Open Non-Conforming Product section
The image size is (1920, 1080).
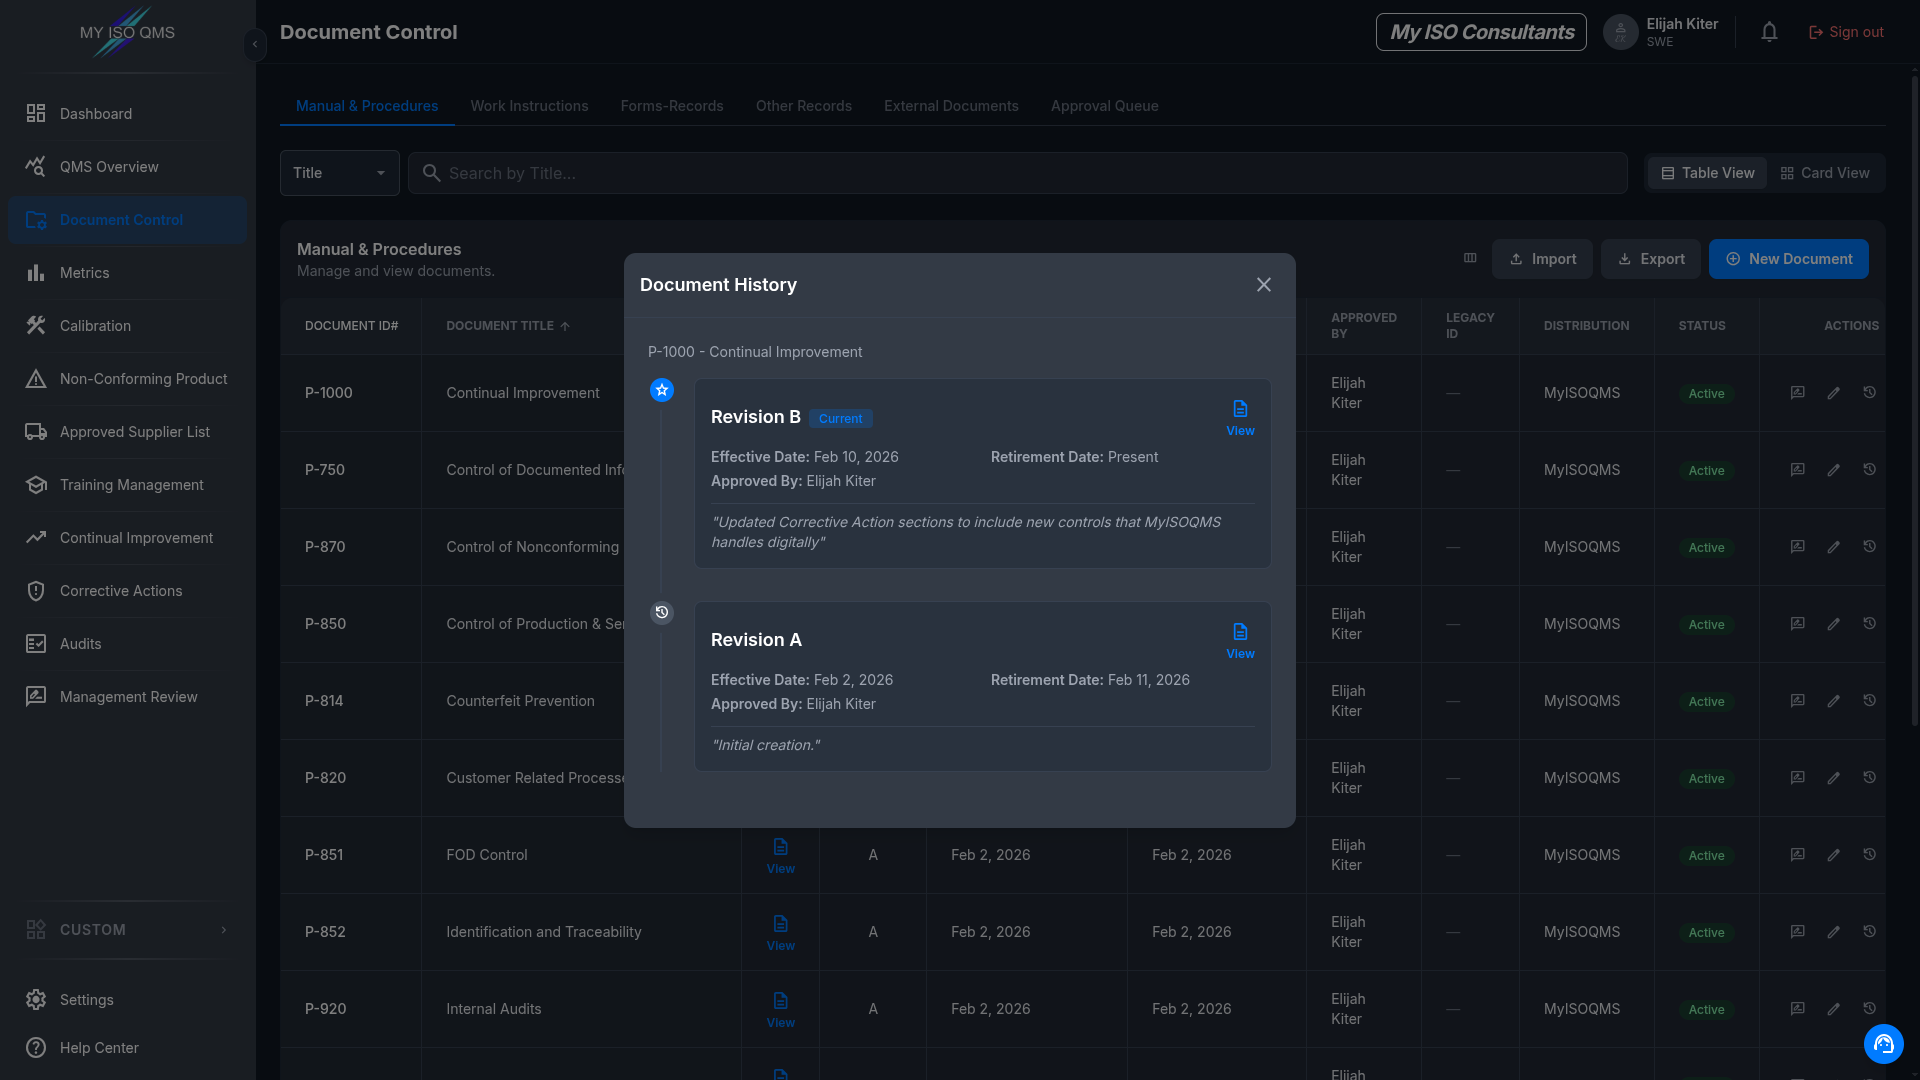click(x=127, y=379)
